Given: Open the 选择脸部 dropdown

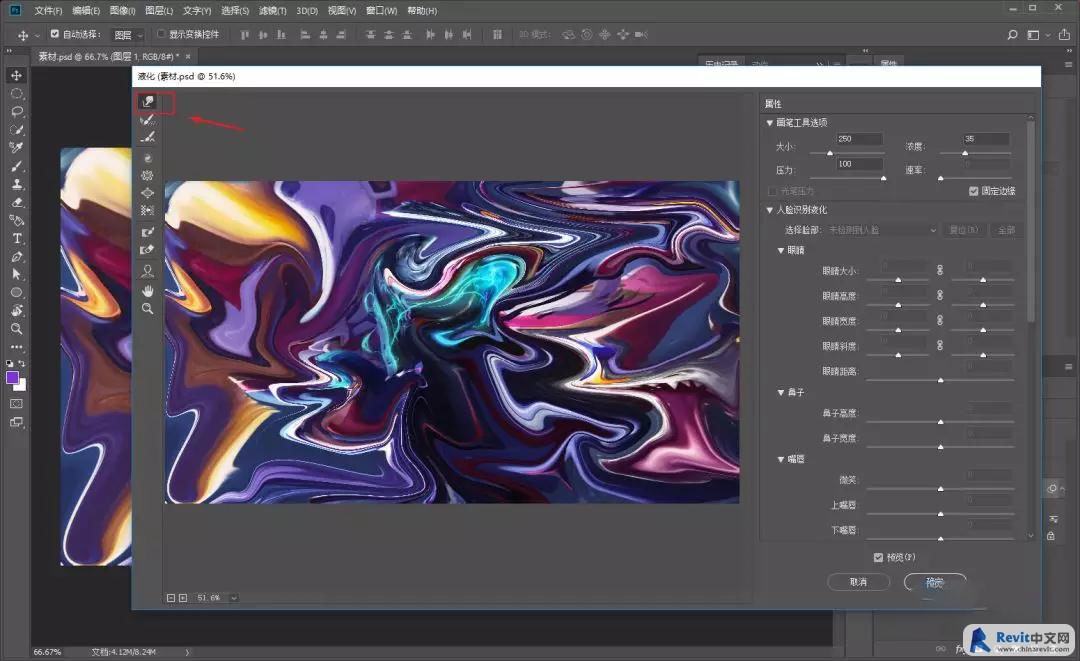Looking at the screenshot, I should tap(882, 230).
